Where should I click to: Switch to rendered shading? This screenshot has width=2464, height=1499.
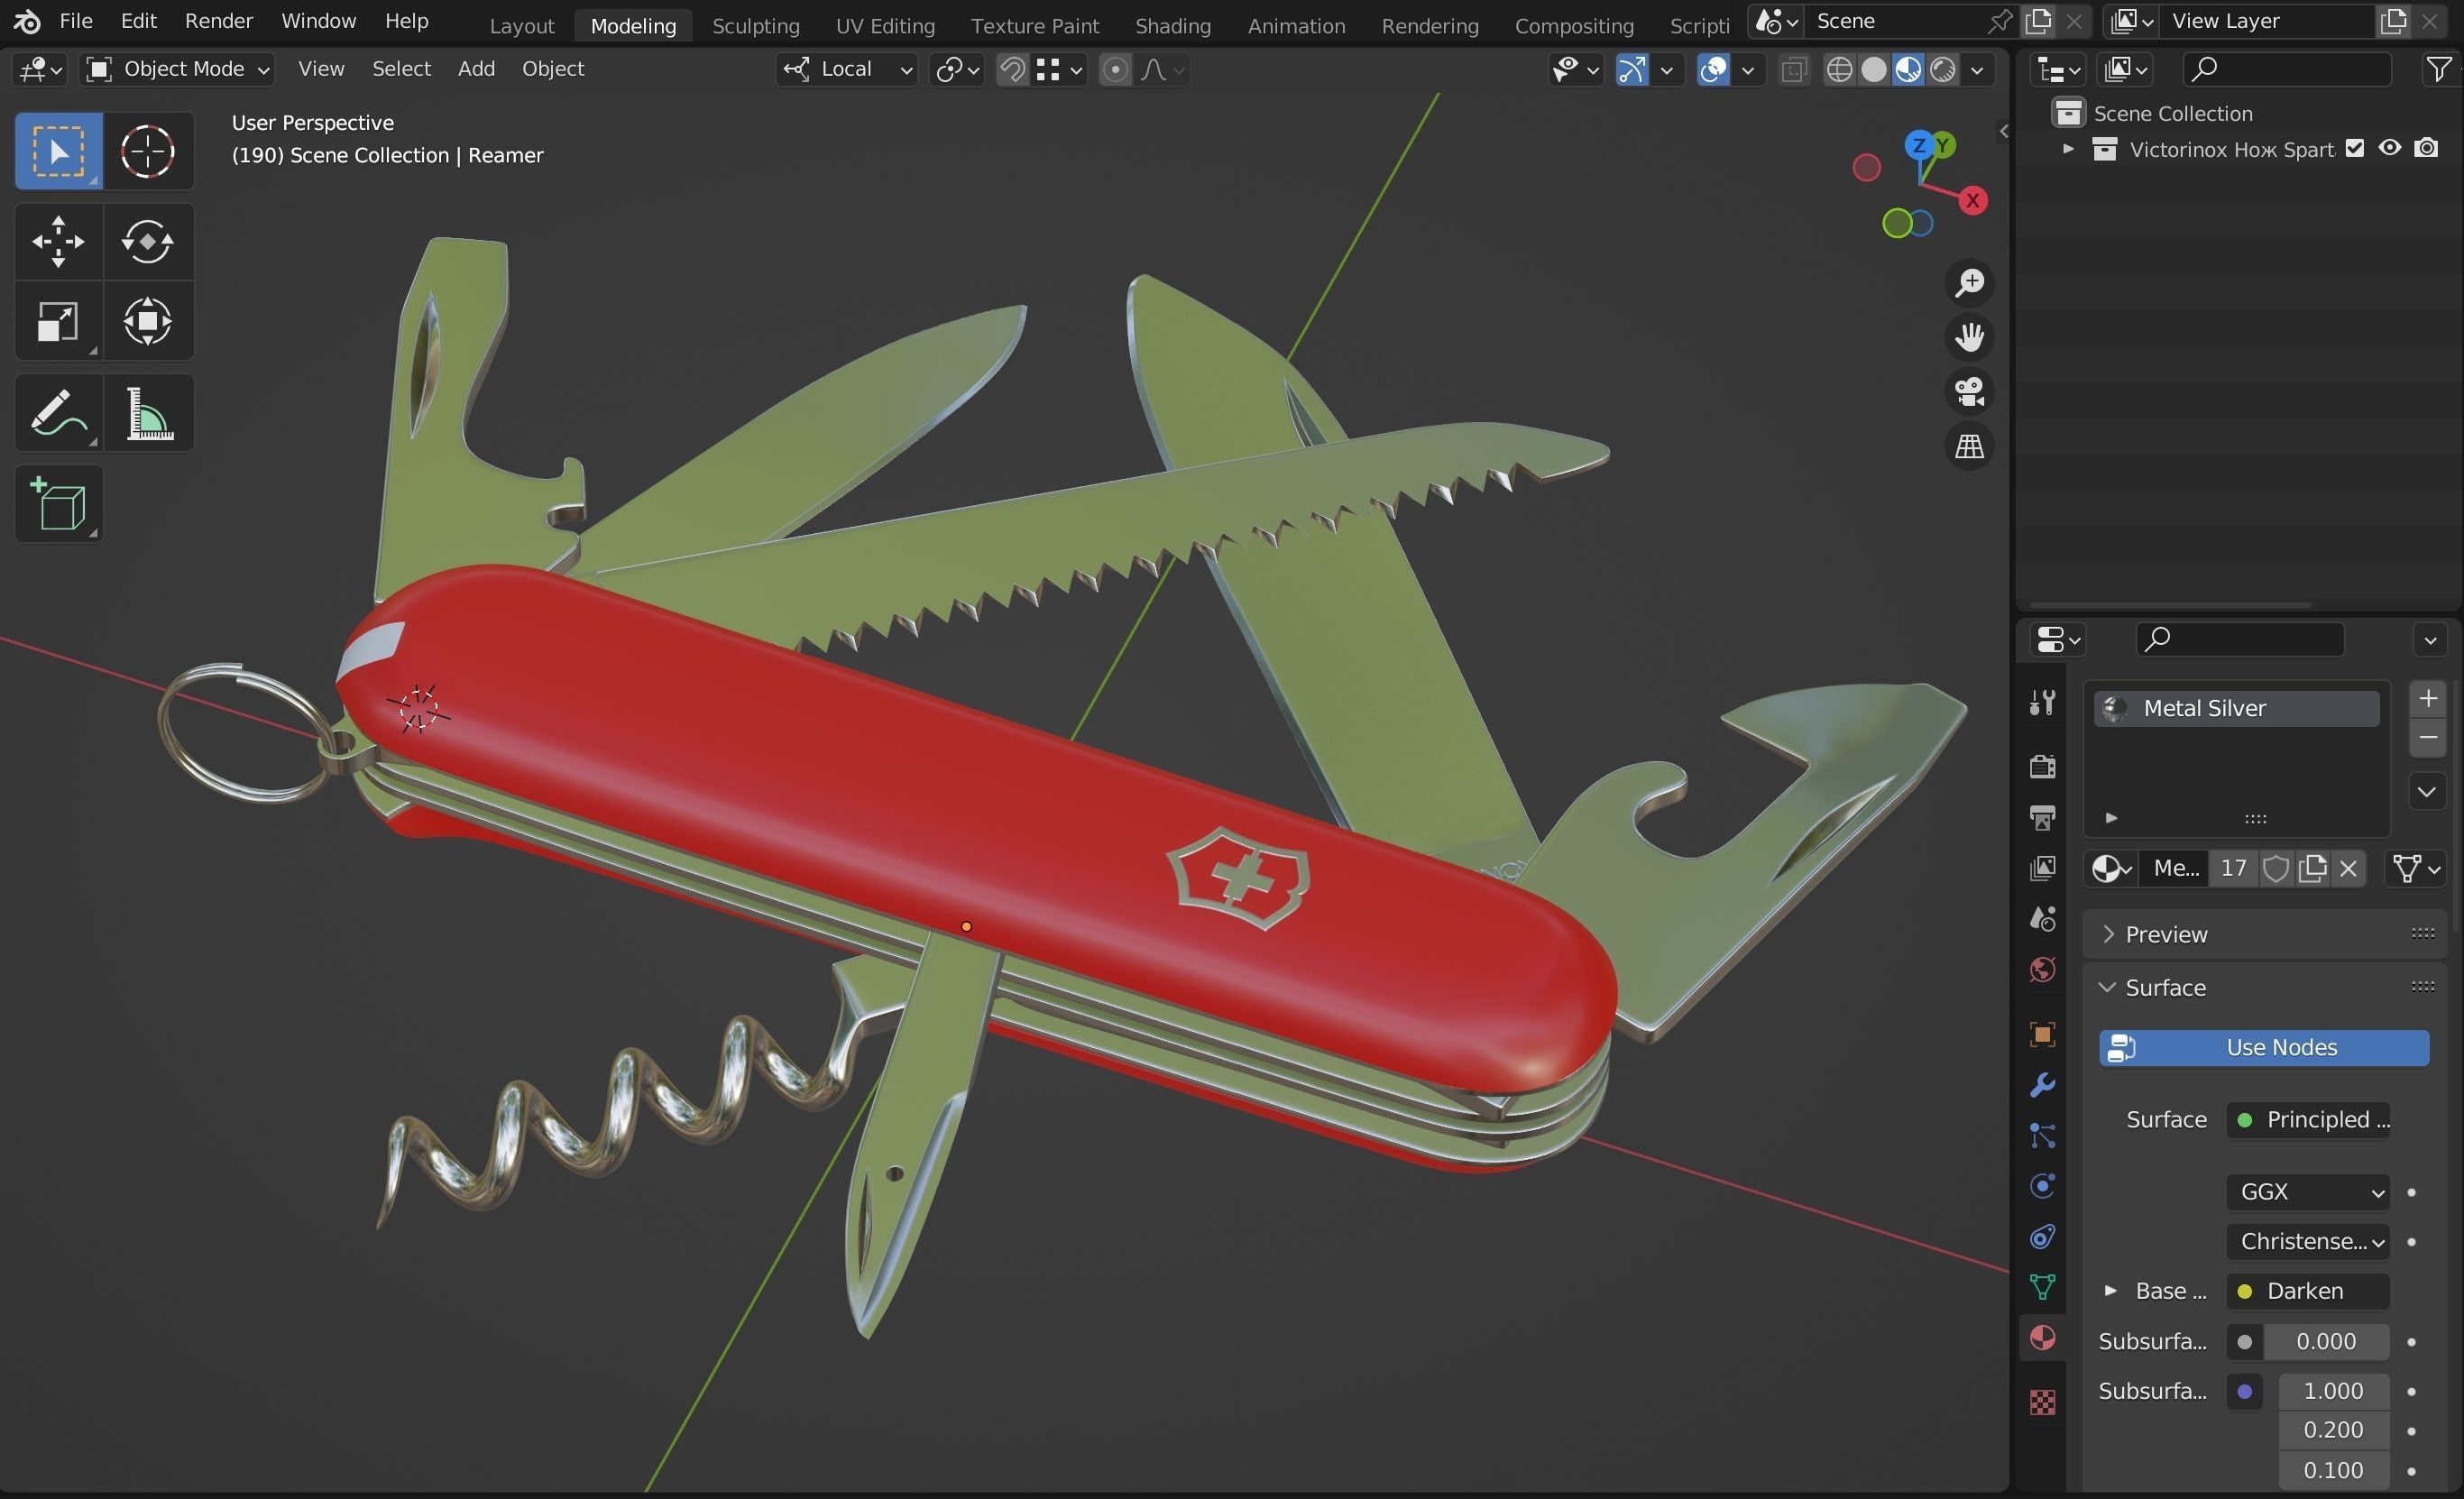point(1942,69)
